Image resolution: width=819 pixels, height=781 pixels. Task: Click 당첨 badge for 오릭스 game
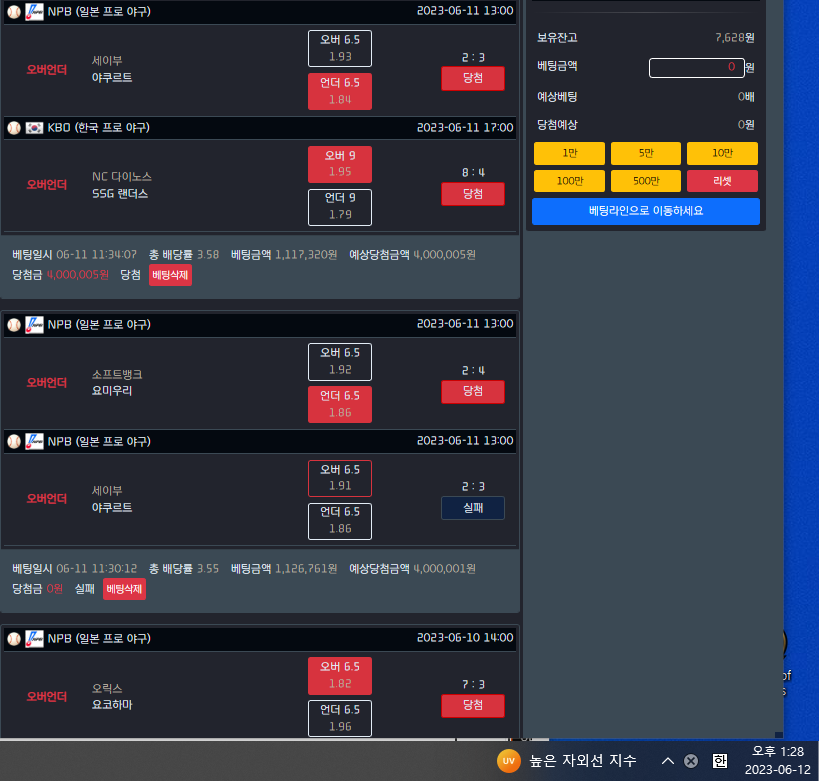click(473, 706)
